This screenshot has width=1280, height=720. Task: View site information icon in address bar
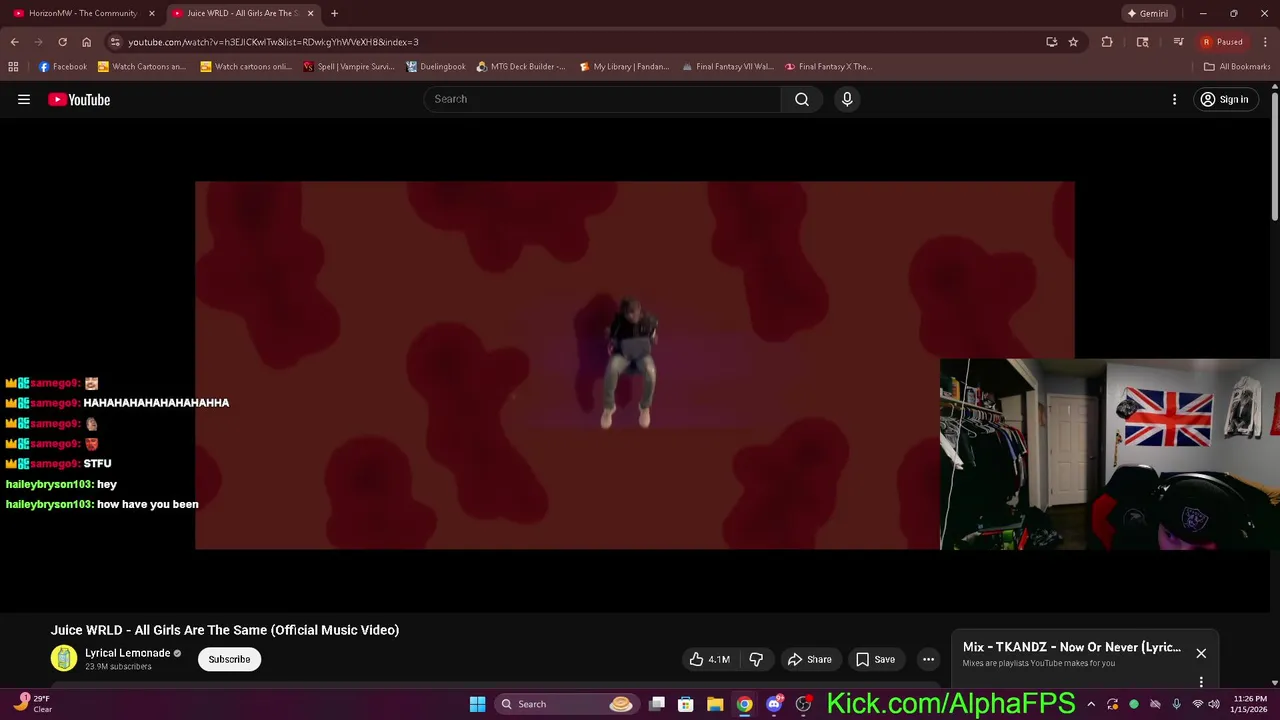pos(115,42)
